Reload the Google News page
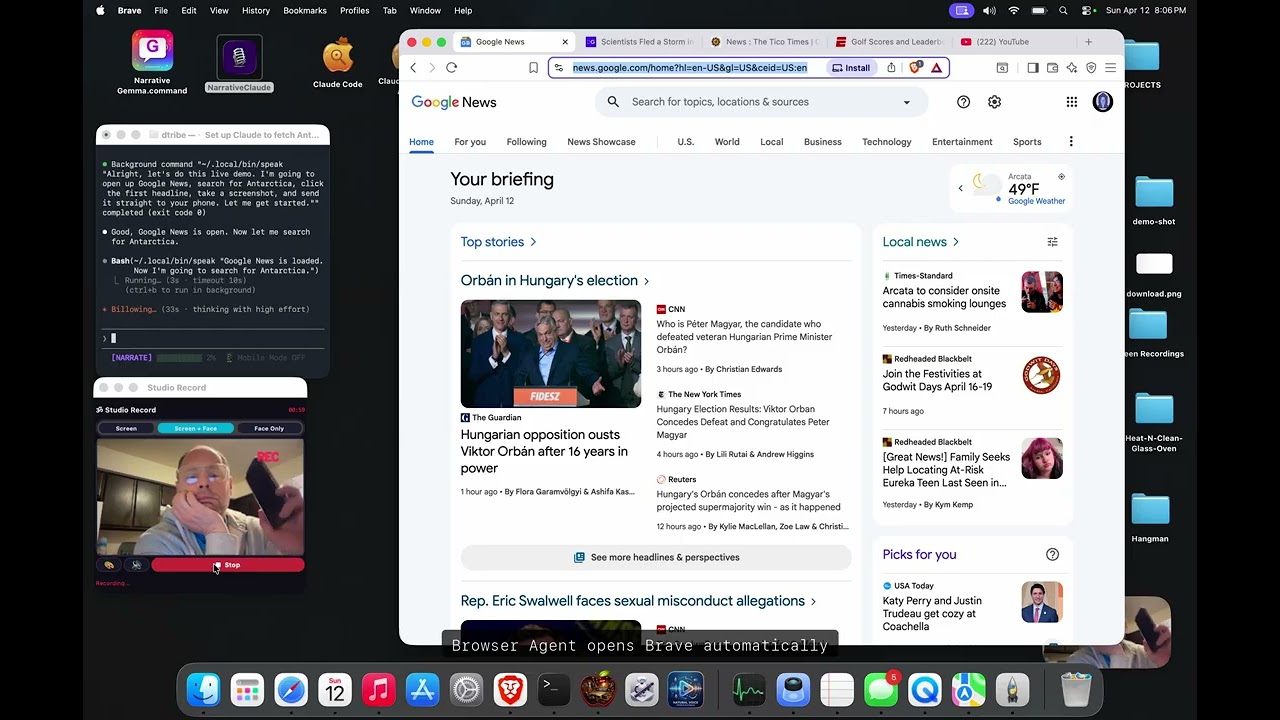1280x720 pixels. coord(451,68)
